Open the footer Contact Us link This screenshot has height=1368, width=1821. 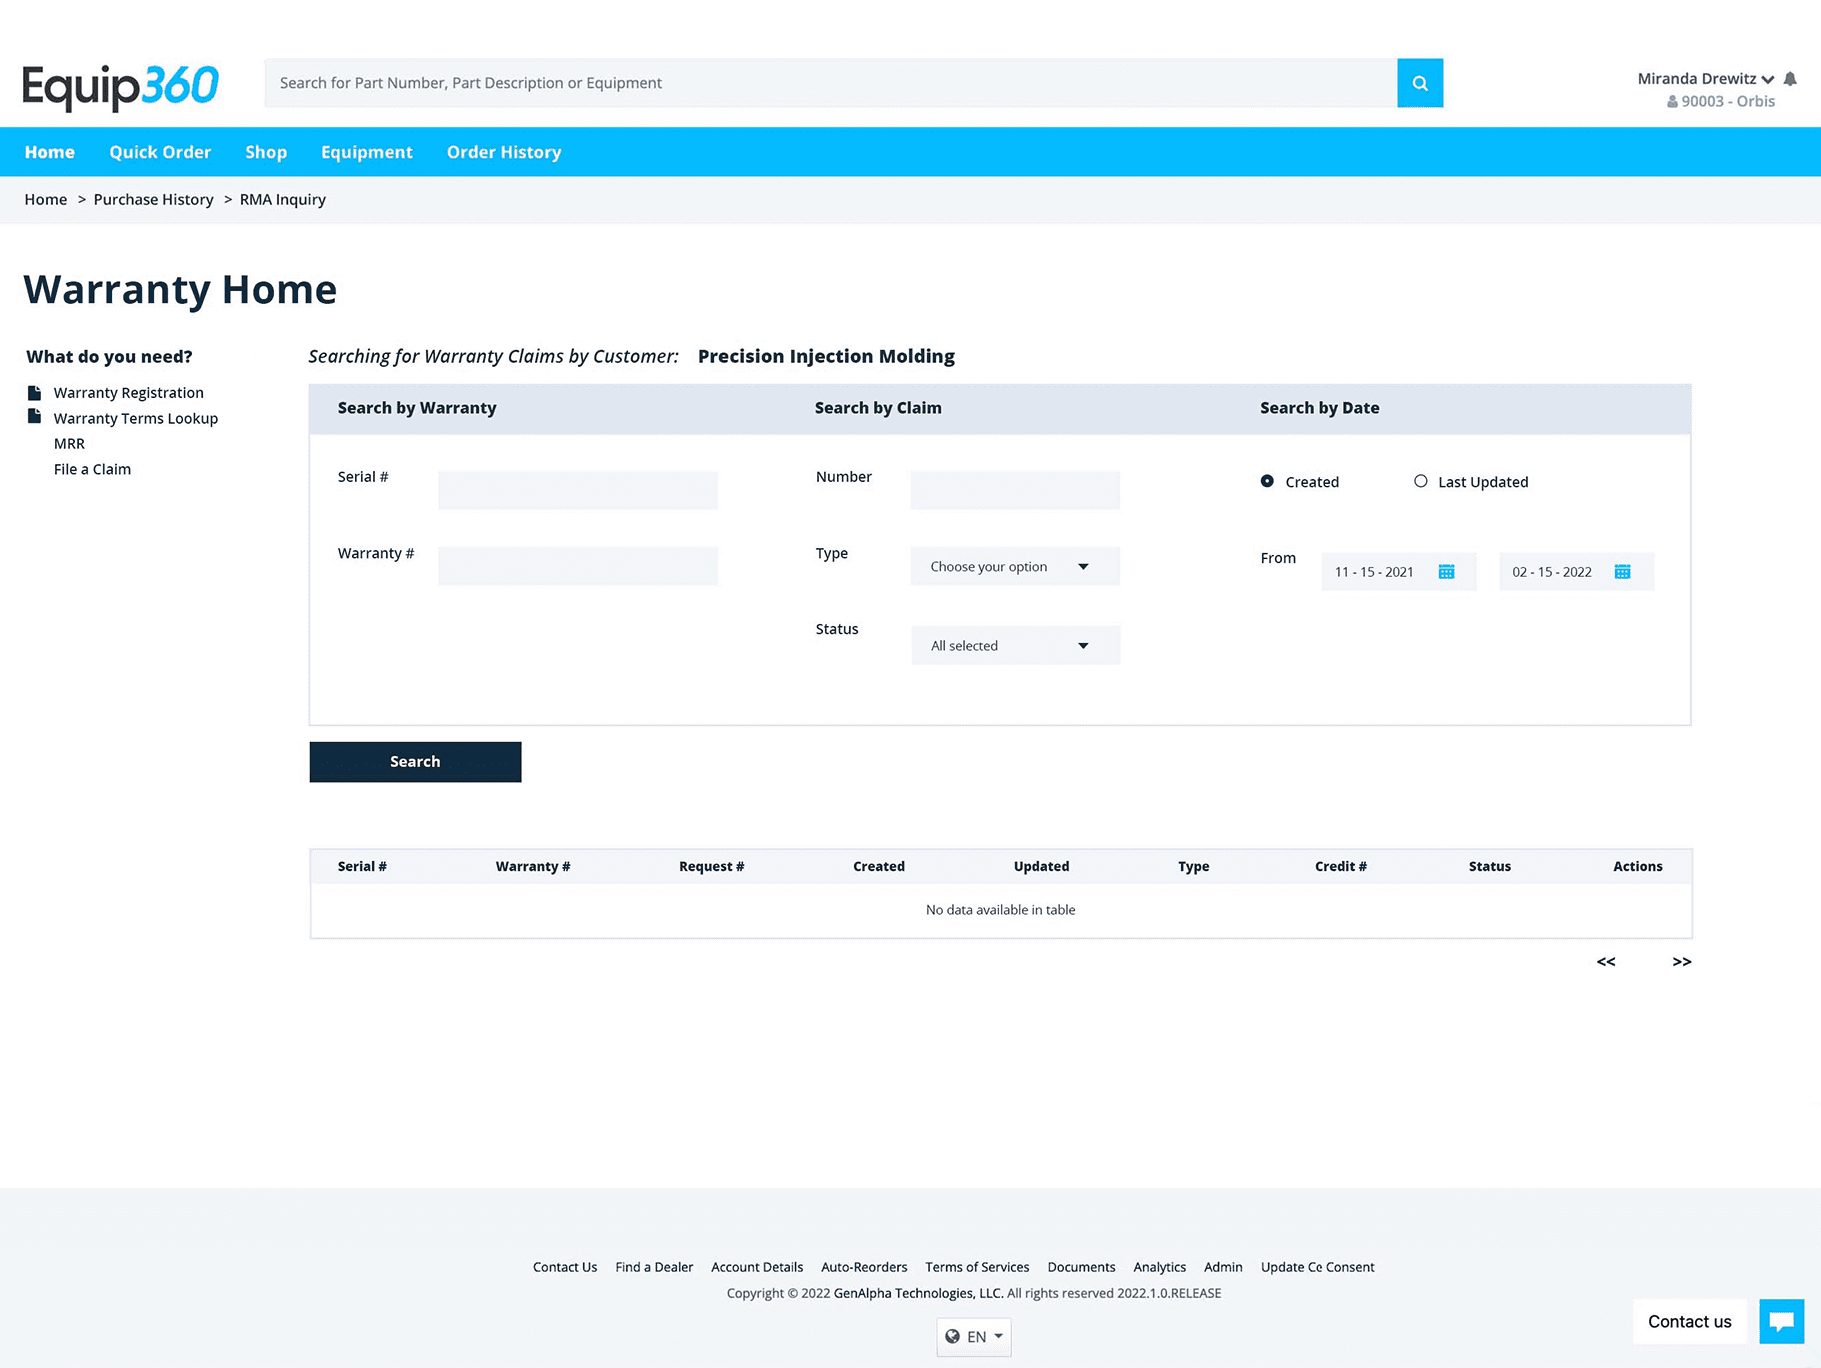point(565,1267)
